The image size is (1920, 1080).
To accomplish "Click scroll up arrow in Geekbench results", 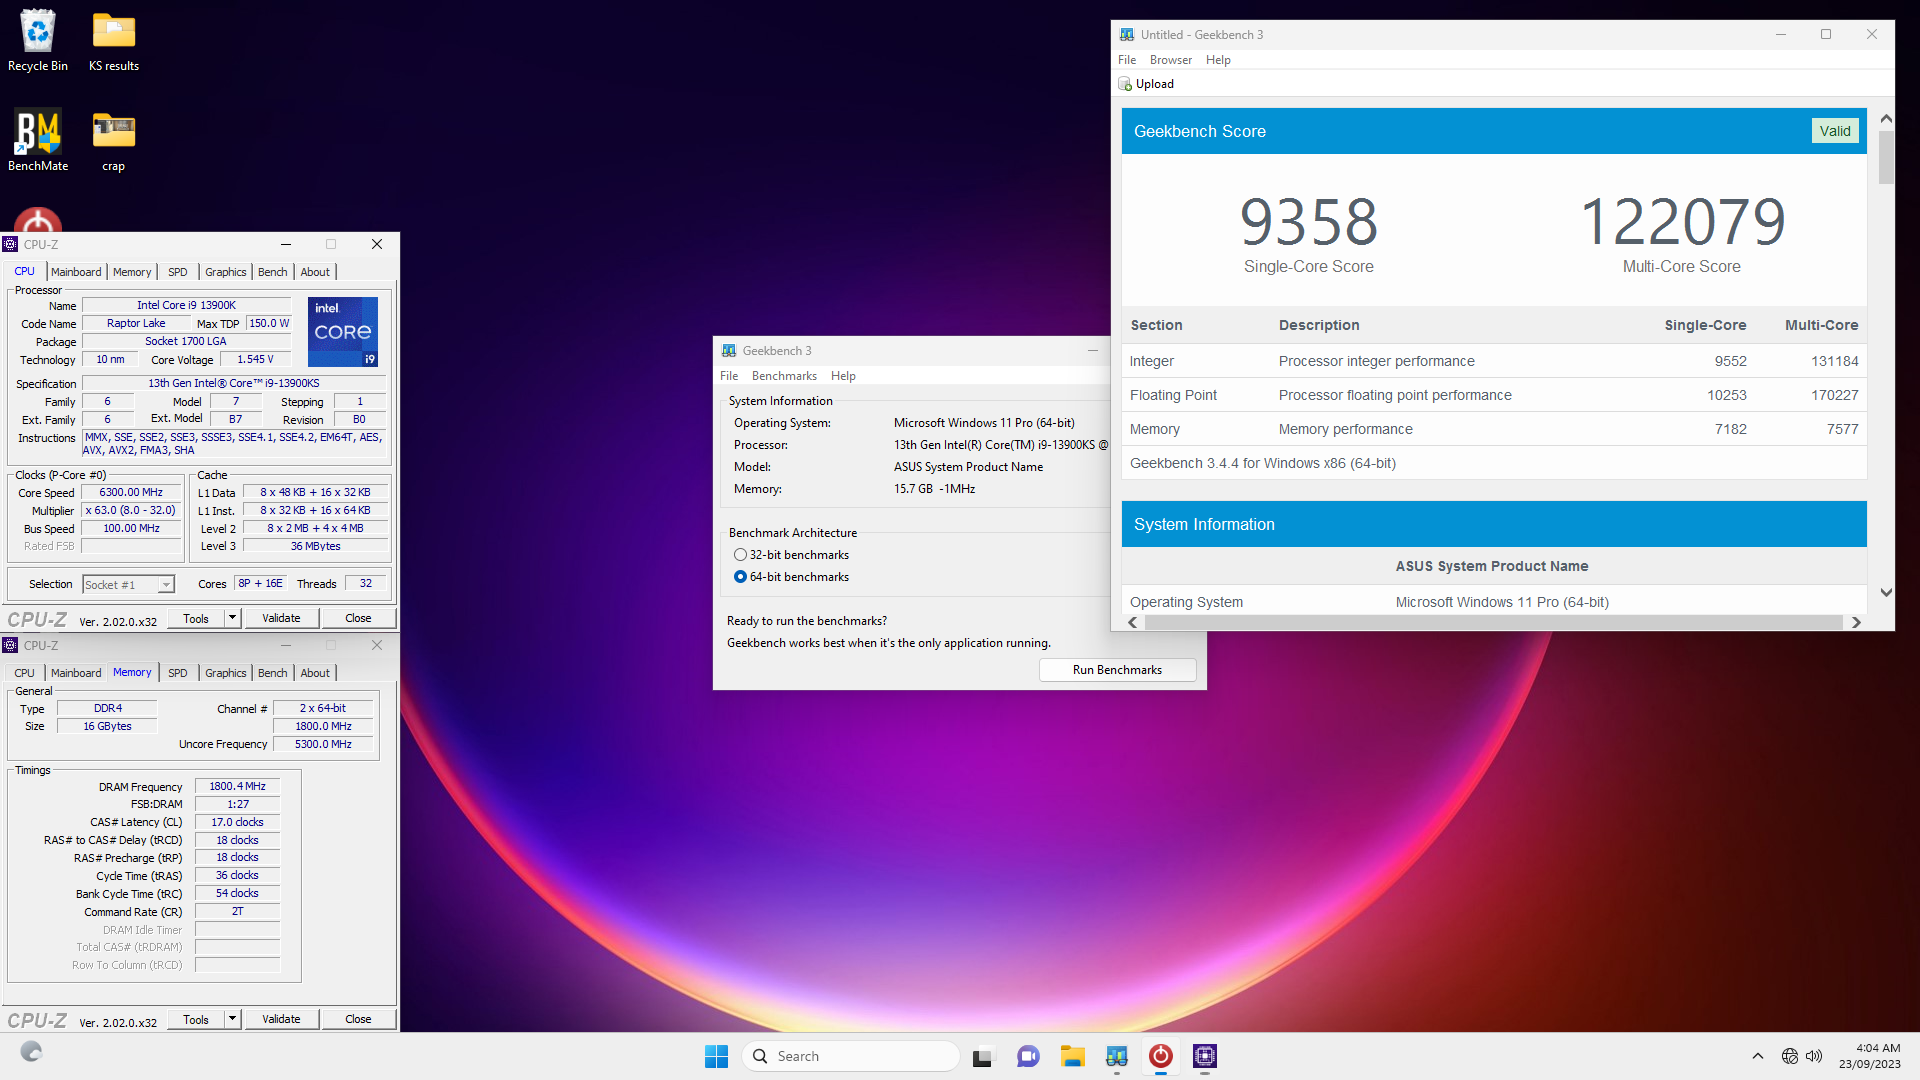I will (x=1886, y=118).
